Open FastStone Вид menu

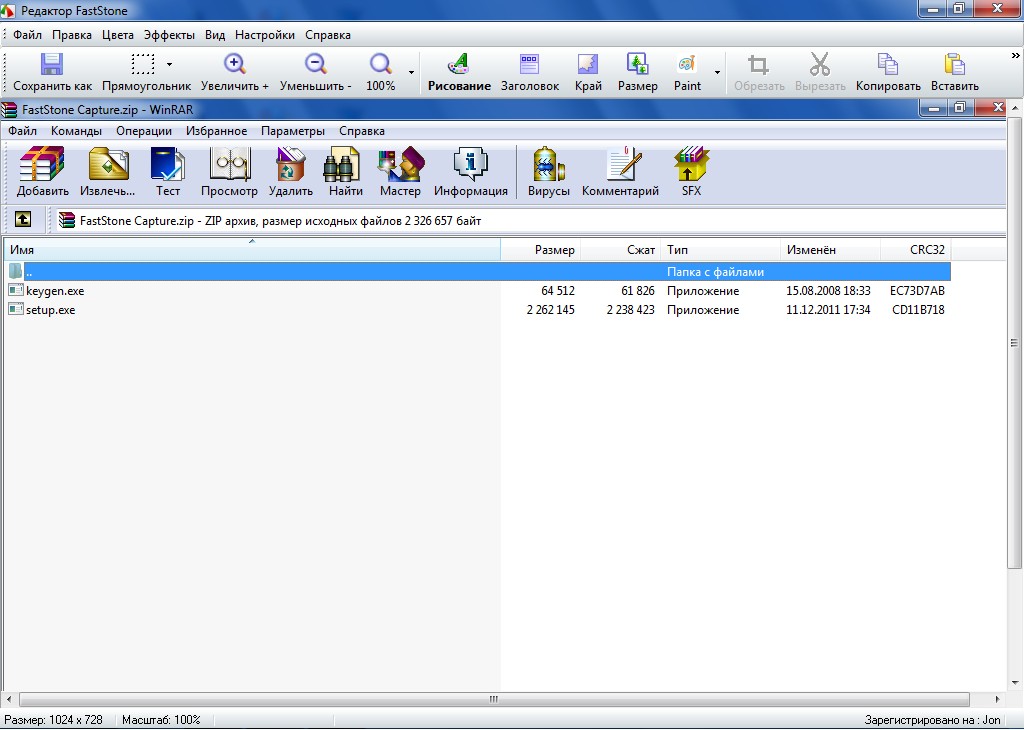pos(215,35)
